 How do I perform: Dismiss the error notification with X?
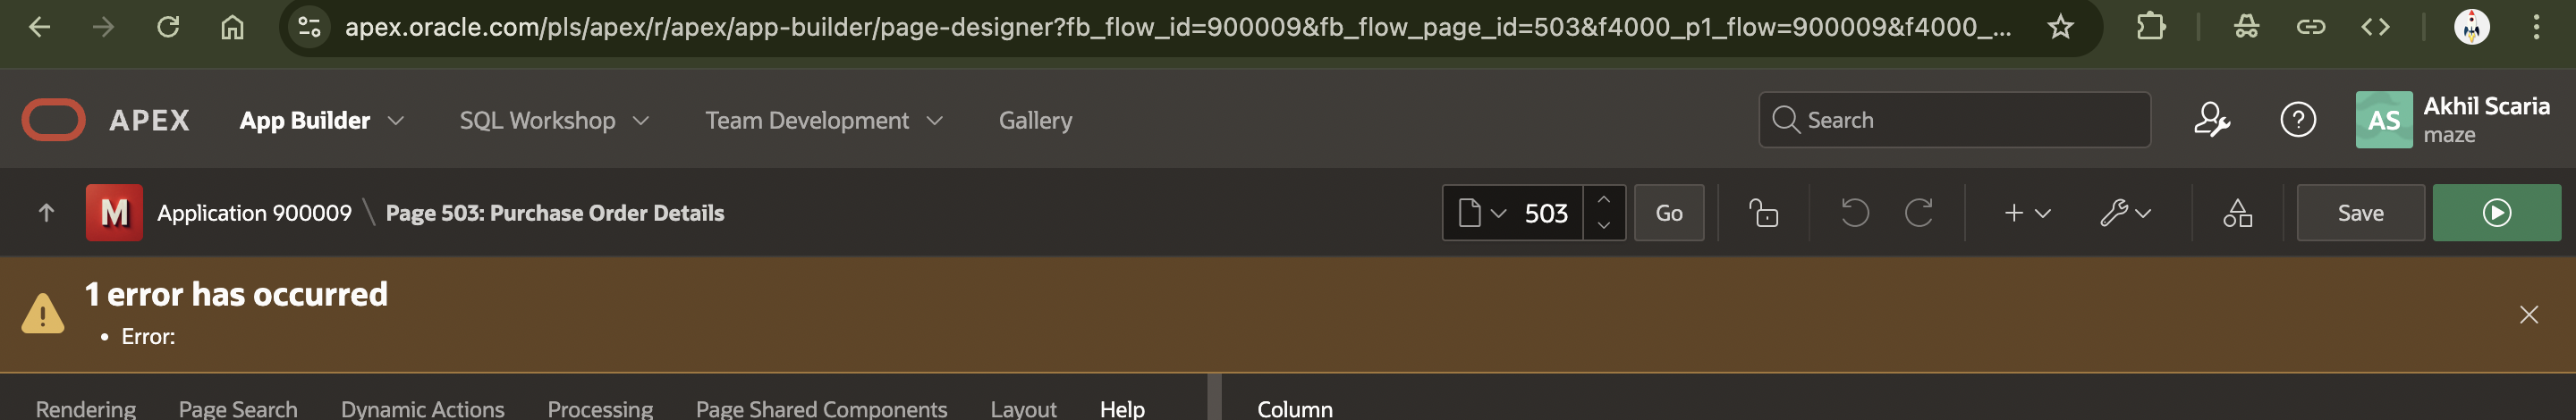tap(2529, 315)
